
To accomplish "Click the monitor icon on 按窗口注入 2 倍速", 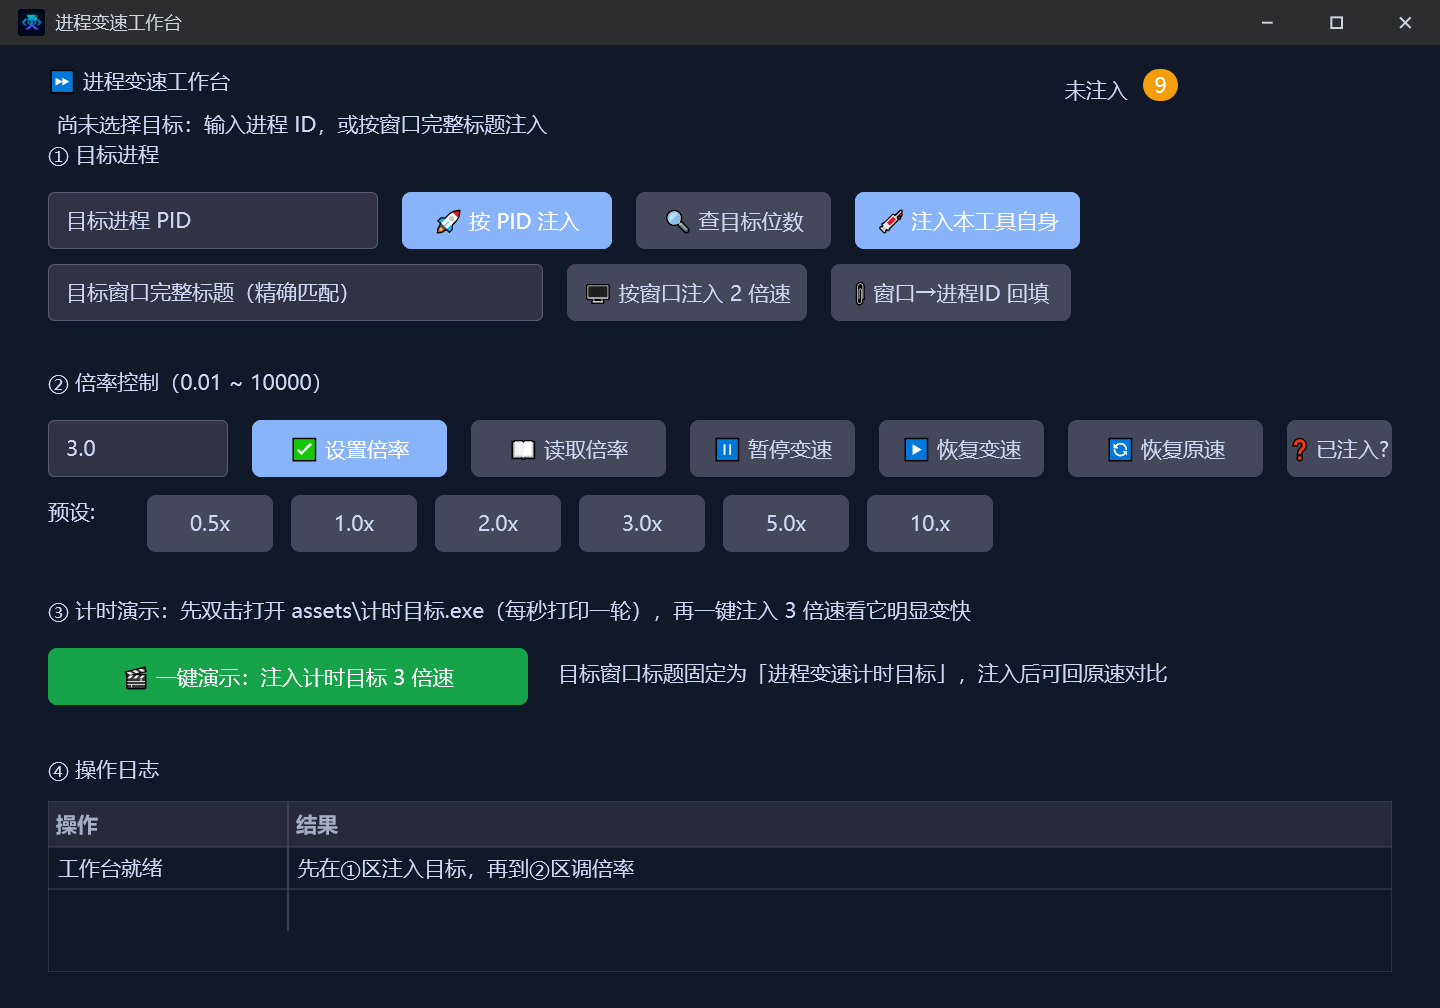I will pos(597,293).
